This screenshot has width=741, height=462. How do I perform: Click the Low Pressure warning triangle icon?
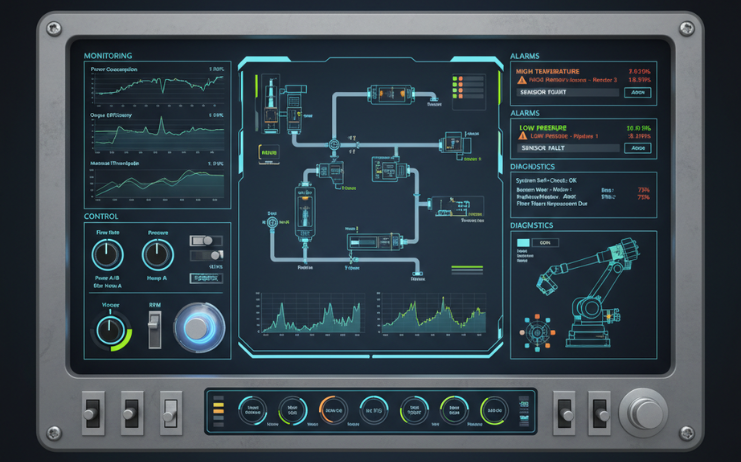521,136
